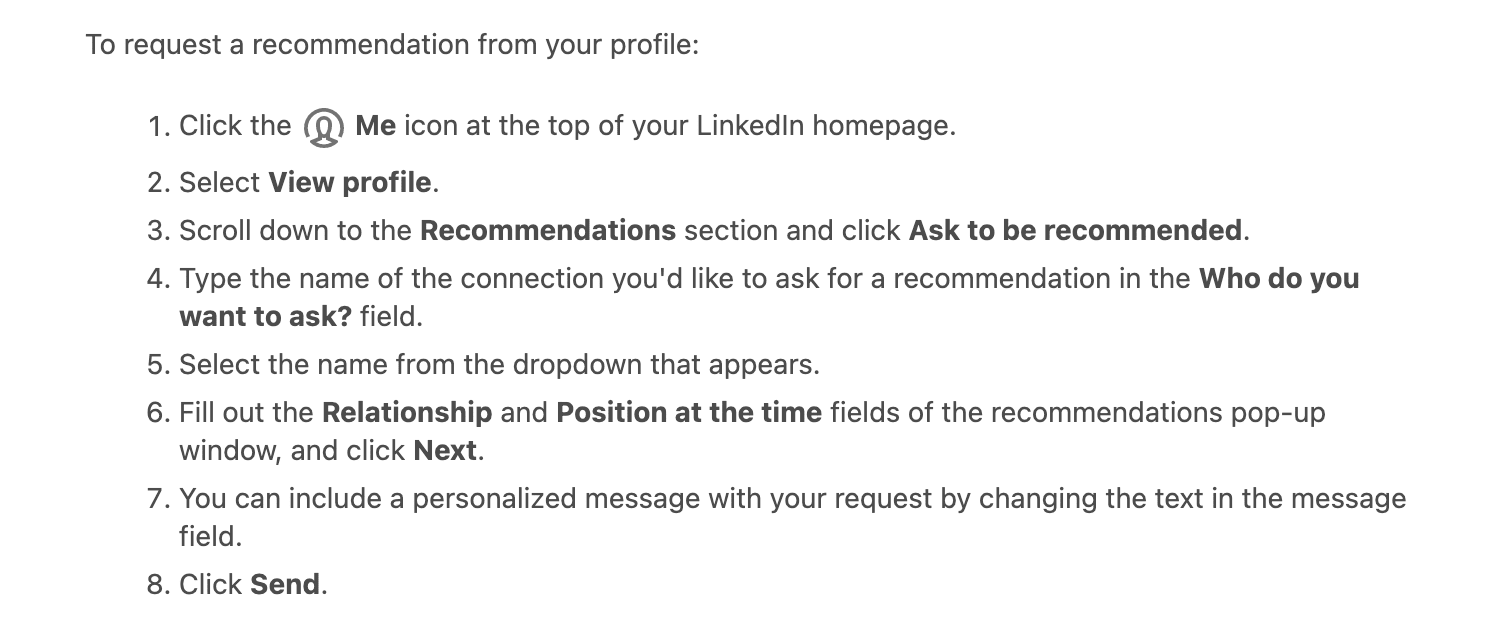
Task: Click step 5 'Select the name from the dropdown' text
Action: [x=499, y=364]
